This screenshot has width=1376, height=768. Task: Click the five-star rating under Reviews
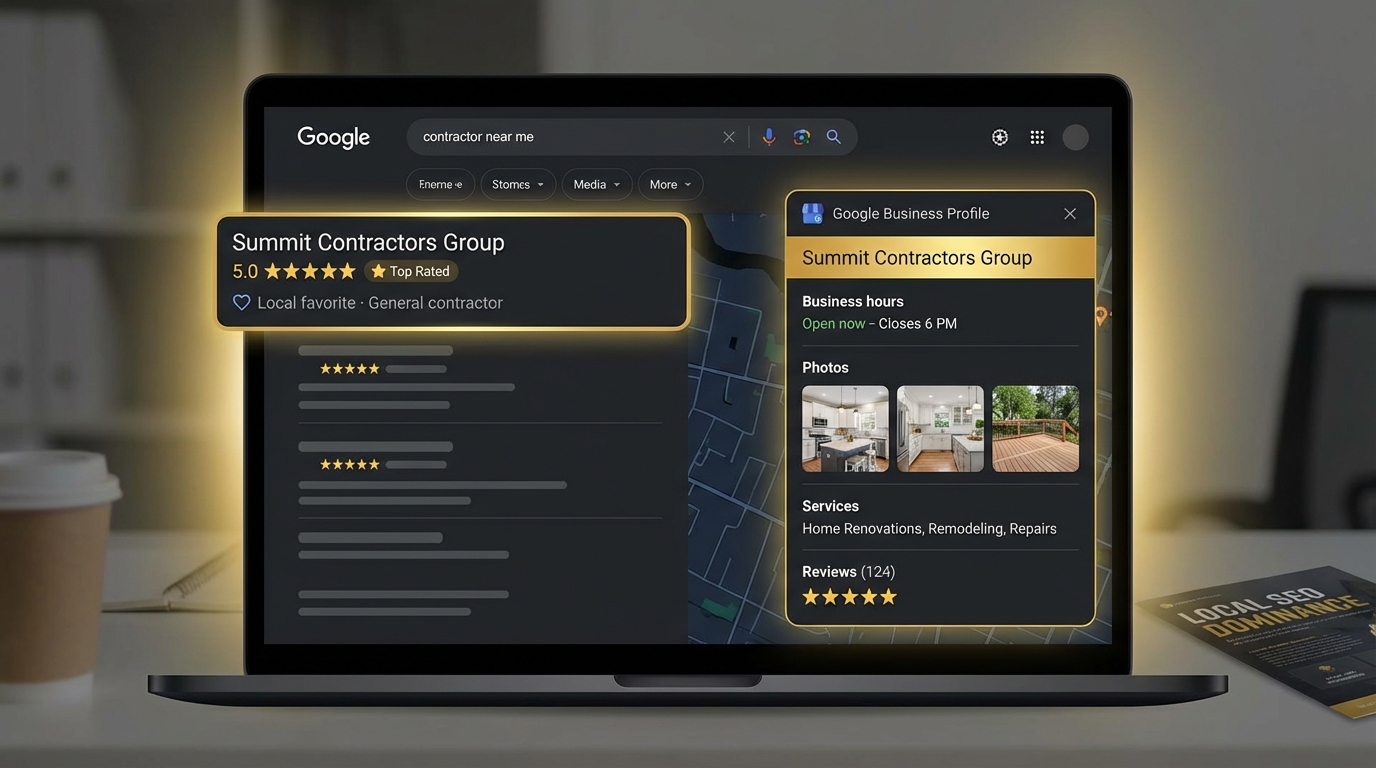pos(849,595)
